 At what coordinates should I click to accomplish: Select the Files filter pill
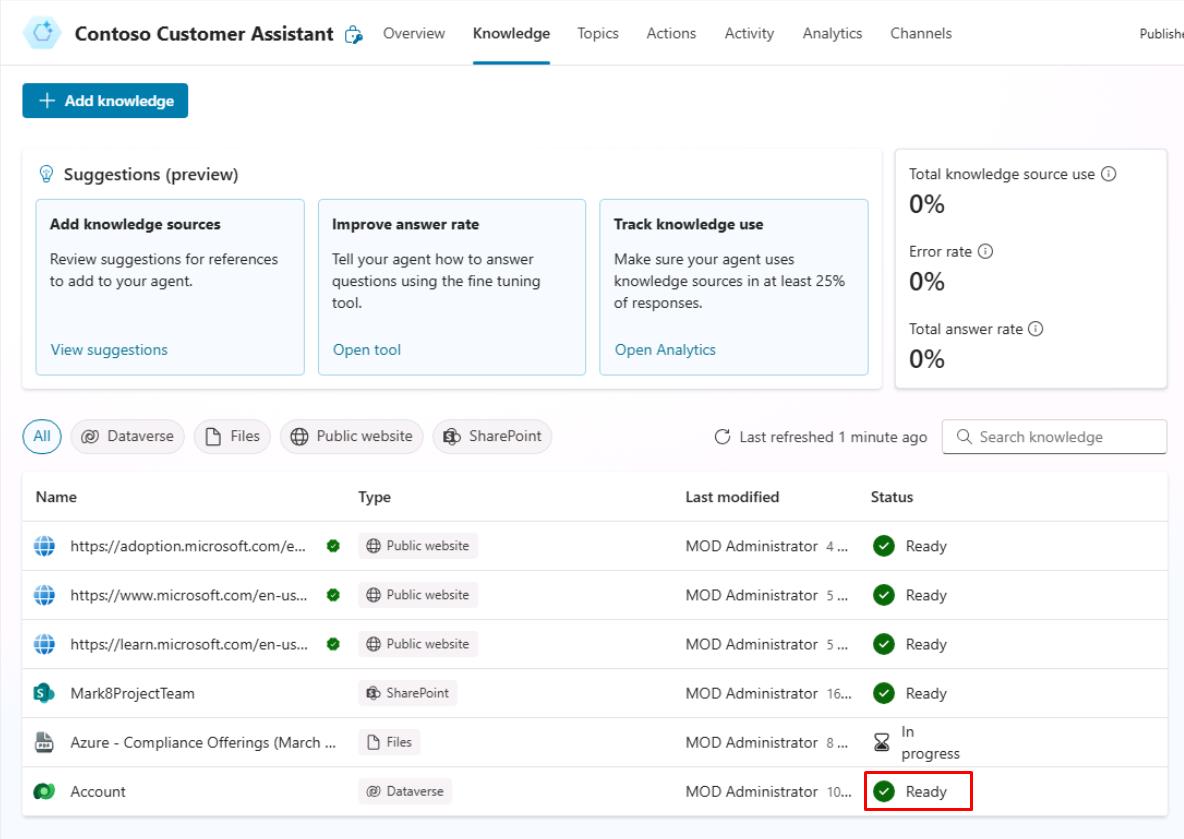232,436
